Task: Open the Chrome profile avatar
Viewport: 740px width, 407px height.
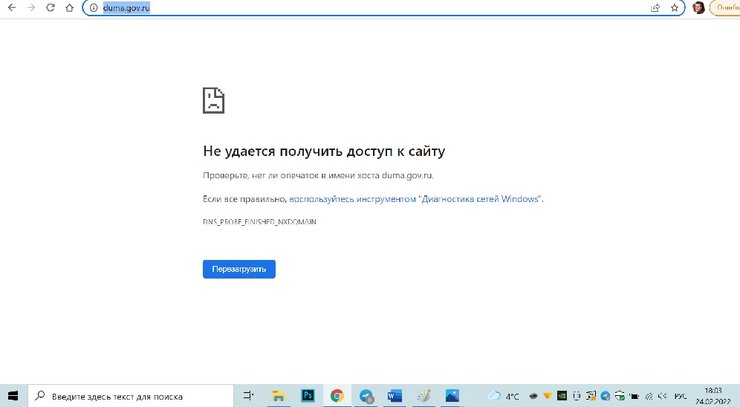Action: point(698,8)
